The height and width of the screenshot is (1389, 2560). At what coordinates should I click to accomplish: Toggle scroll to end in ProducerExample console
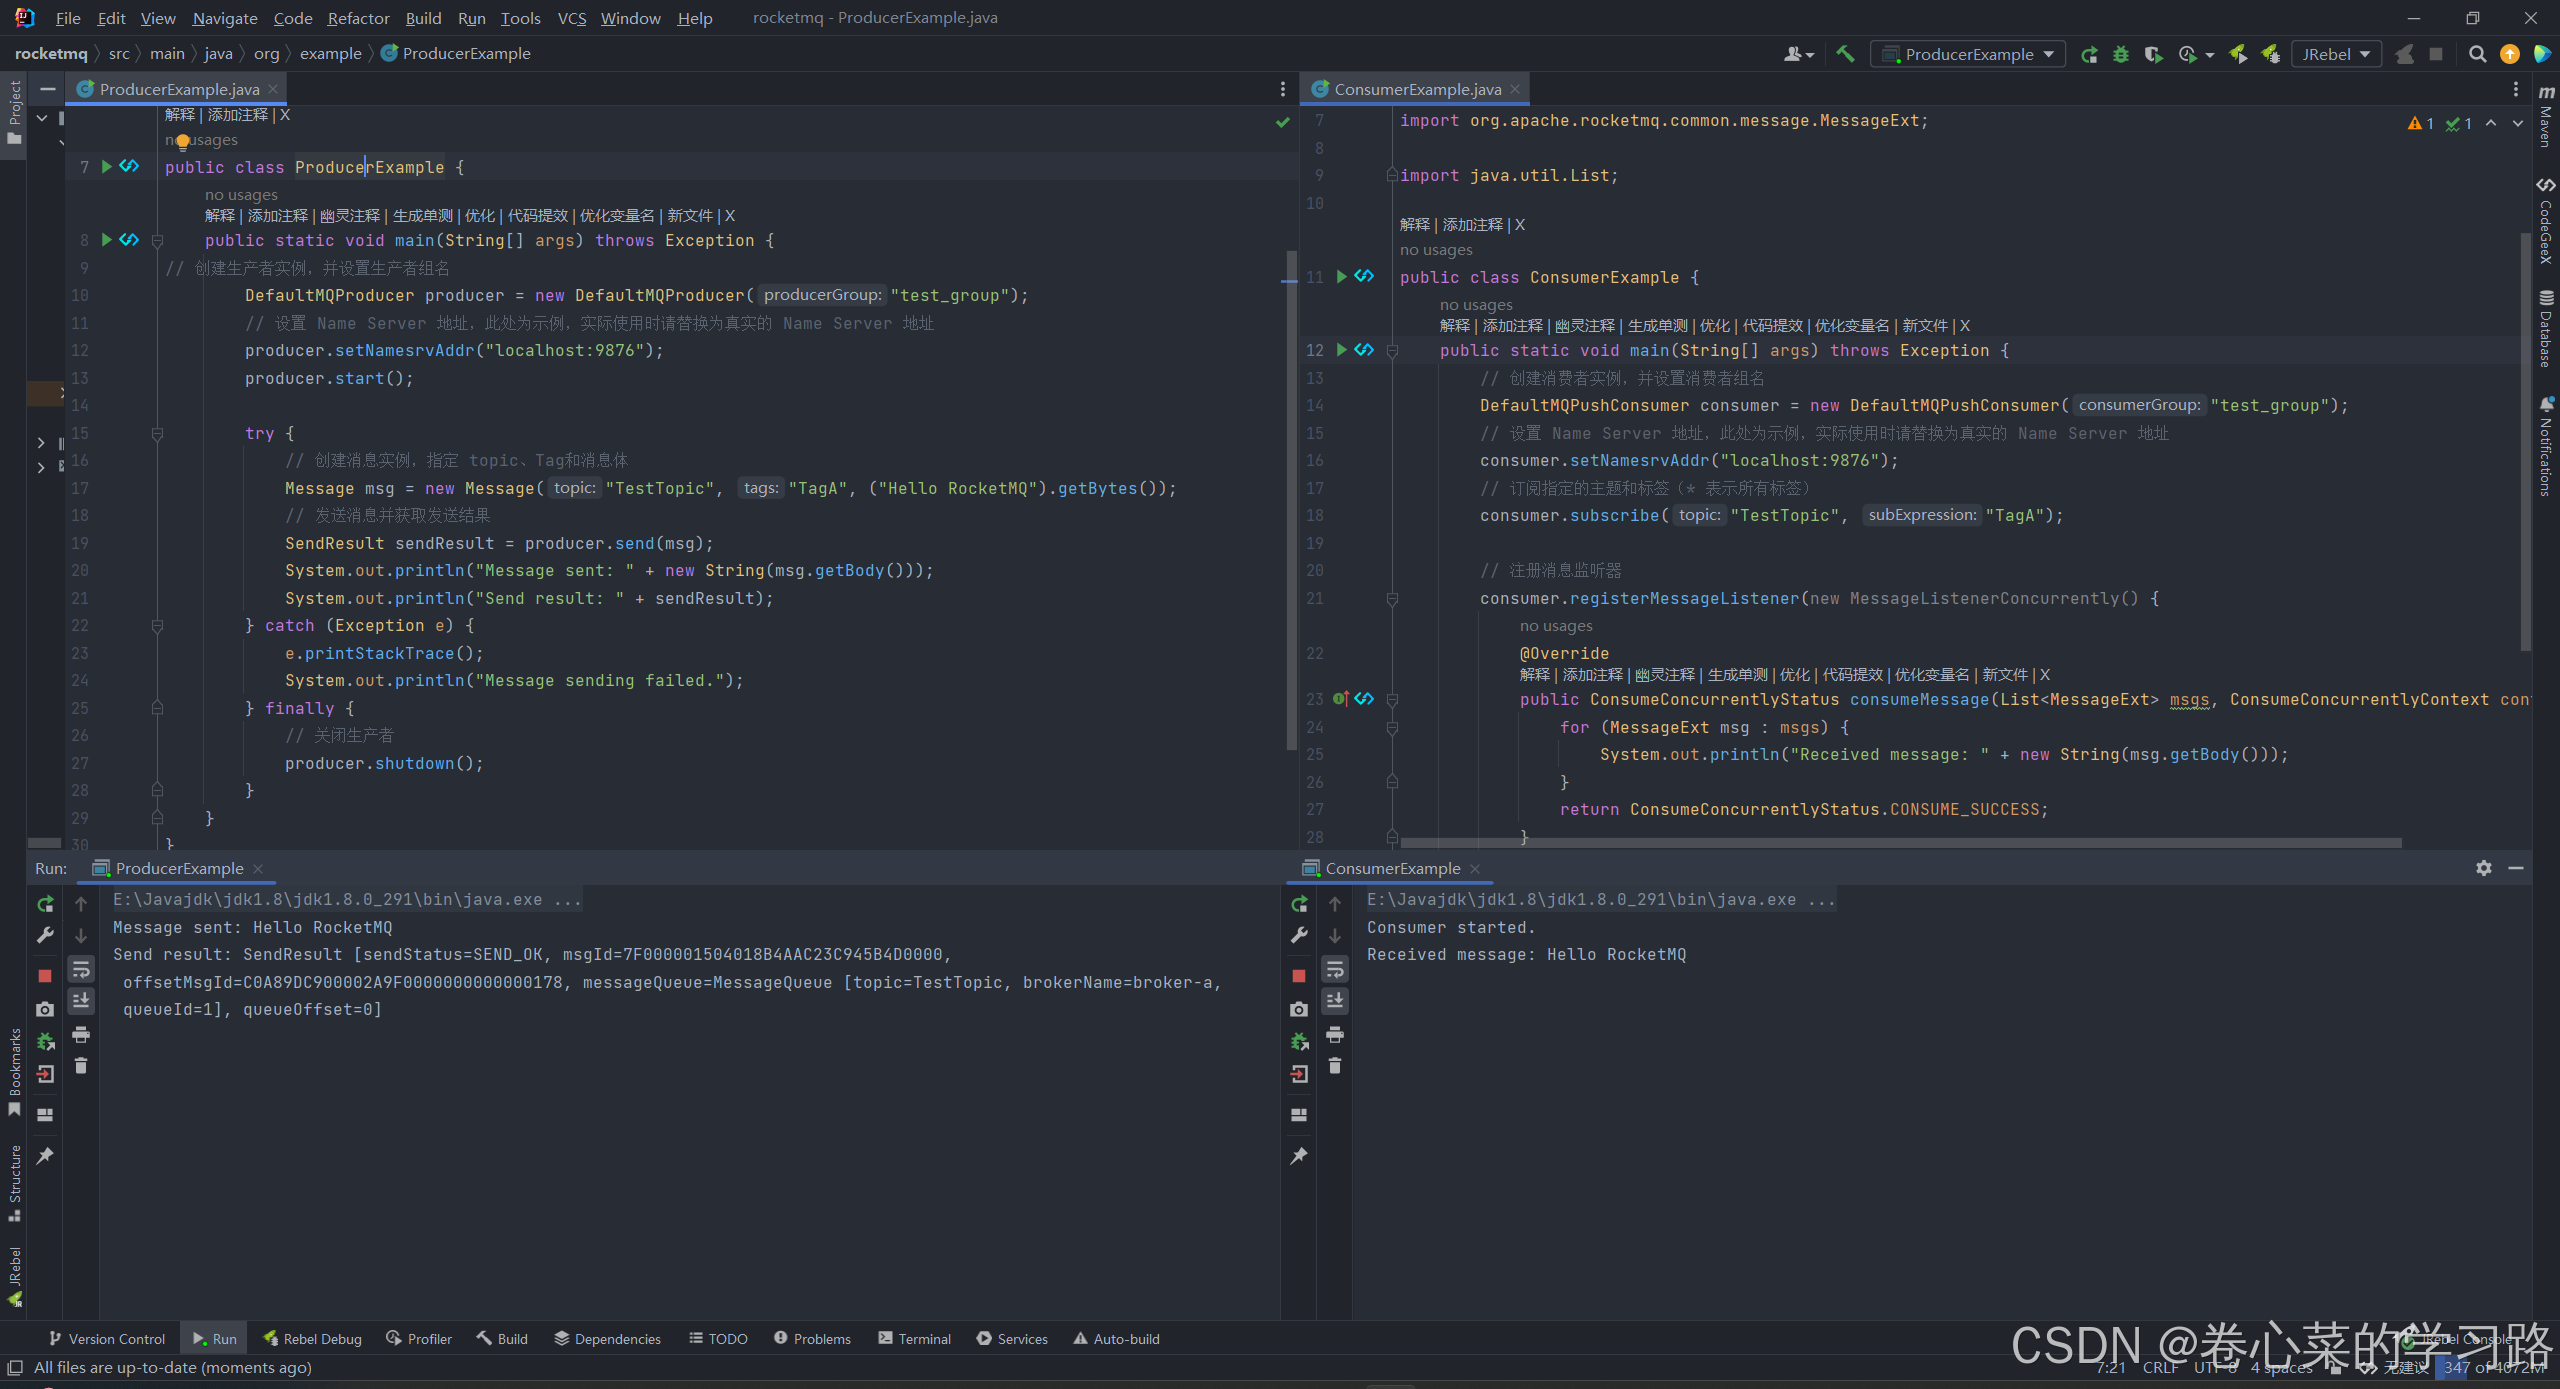81,1000
